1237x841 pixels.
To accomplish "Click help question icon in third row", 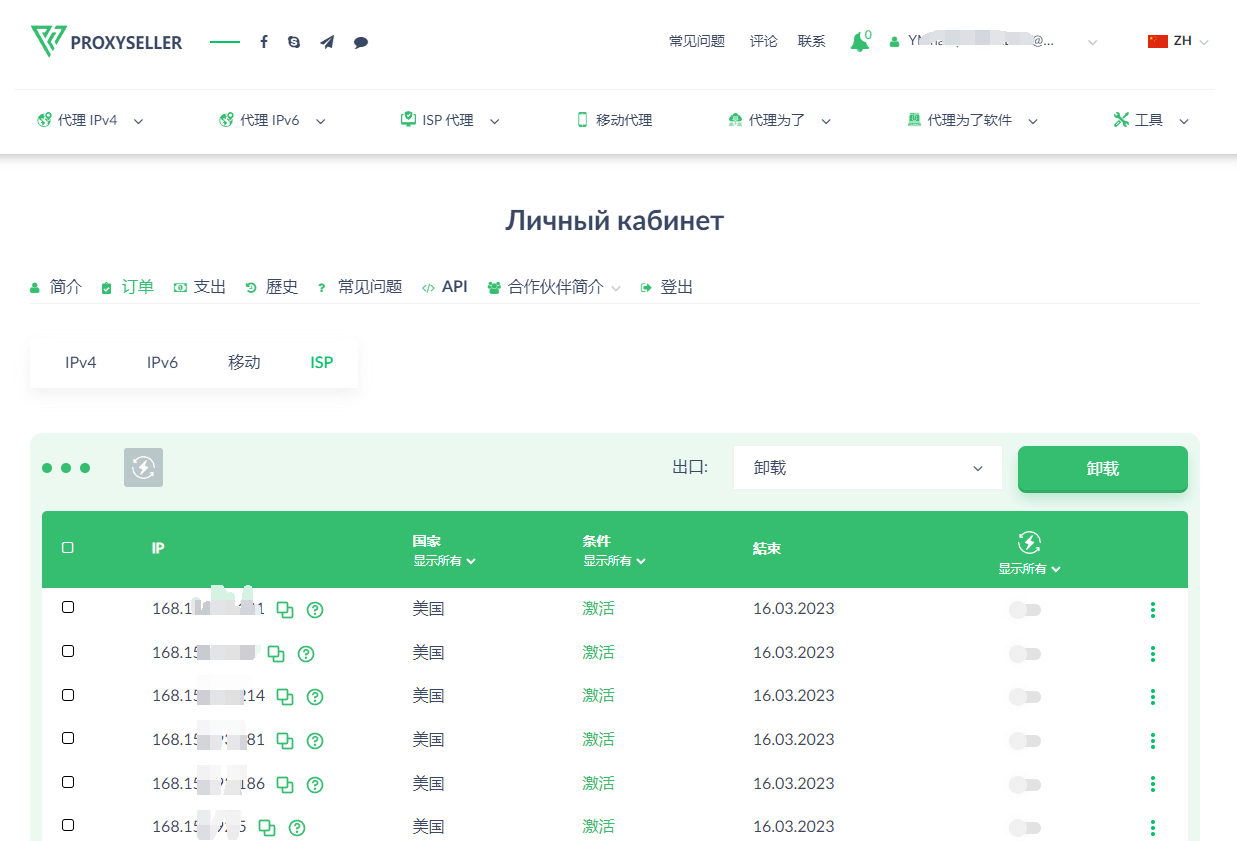I will pyautogui.click(x=315, y=697).
